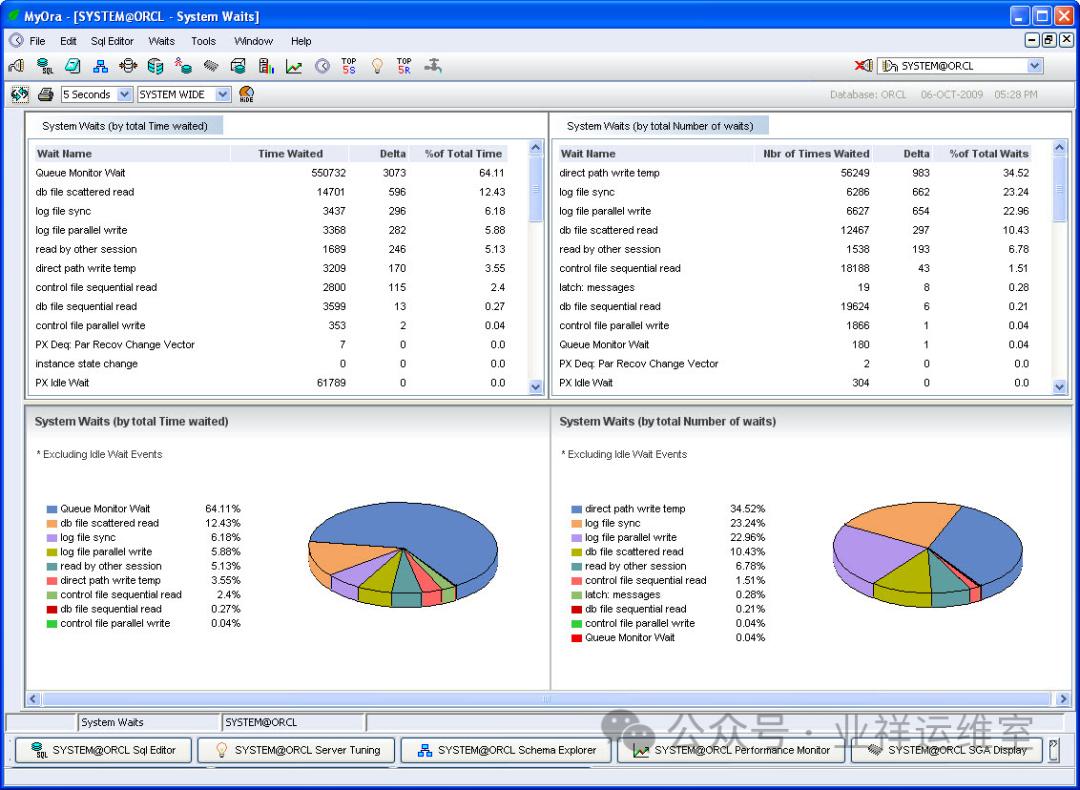Open the Top 5 S sessions icon
This screenshot has width=1080, height=790.
coord(349,66)
